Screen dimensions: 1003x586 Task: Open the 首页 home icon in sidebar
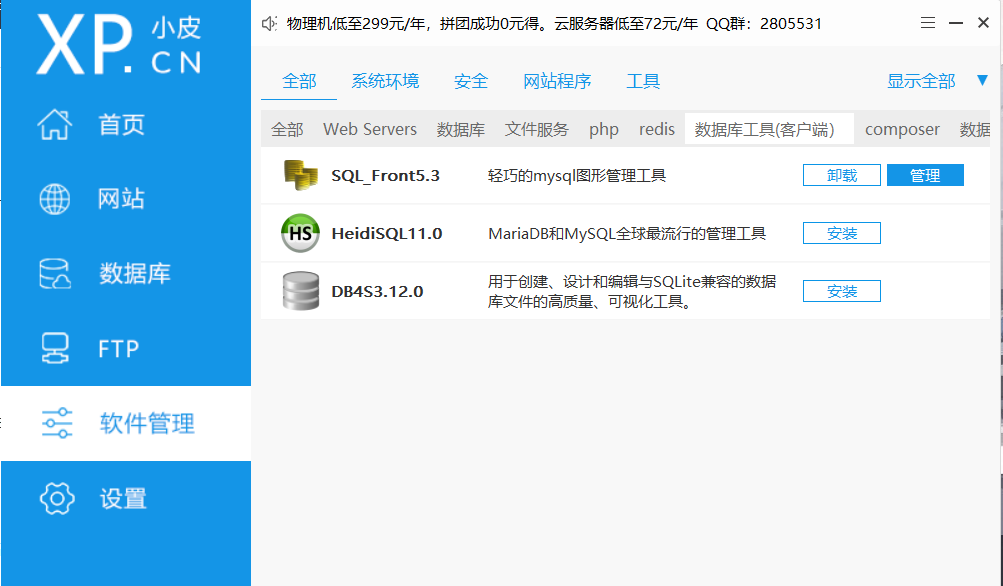(x=55, y=124)
